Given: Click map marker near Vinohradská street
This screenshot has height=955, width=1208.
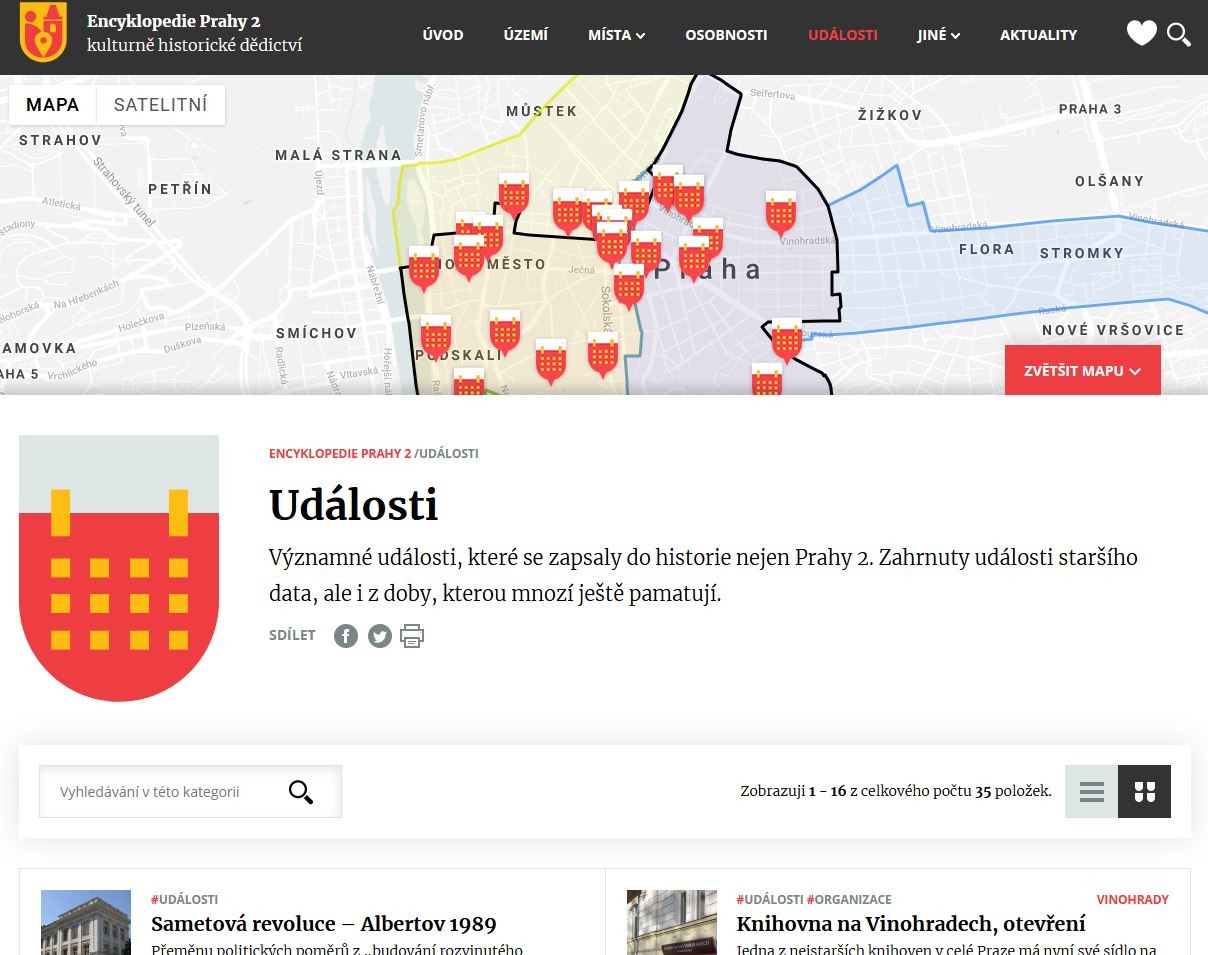Looking at the screenshot, I should click(x=781, y=212).
